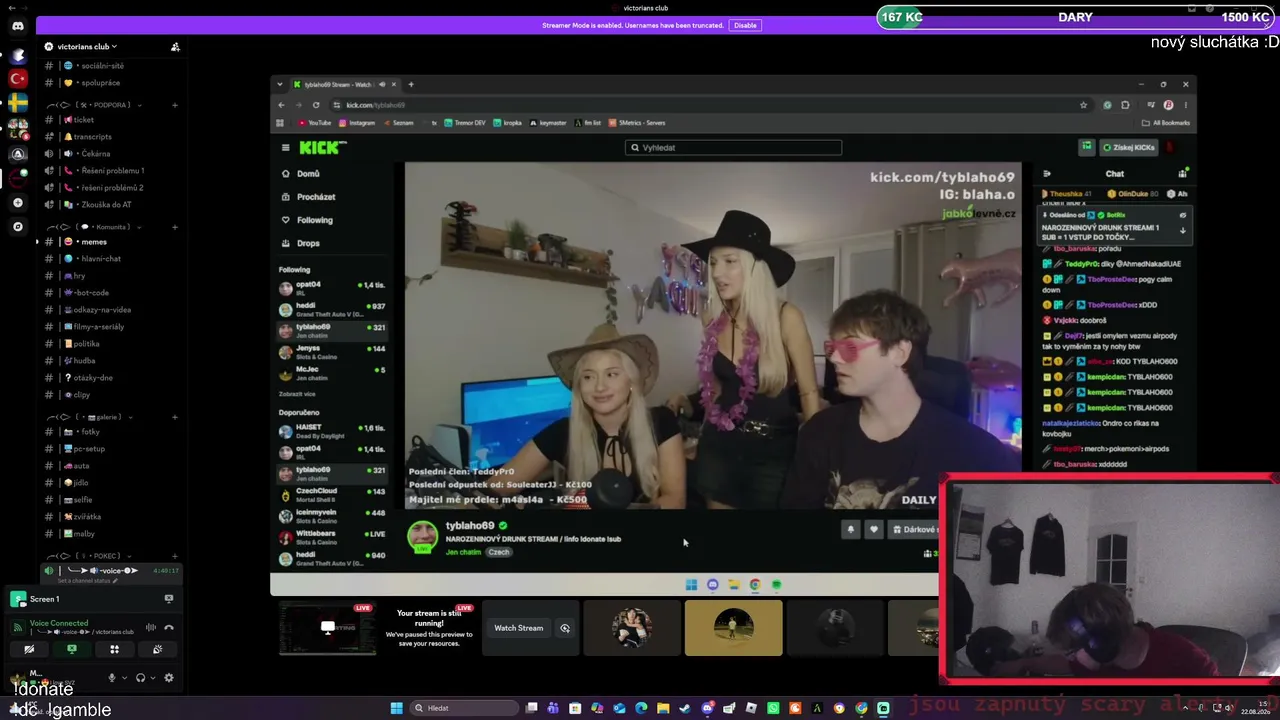The image size is (1280, 720).
Task: Open Drops in the Kick sidebar
Action: [x=300, y=243]
